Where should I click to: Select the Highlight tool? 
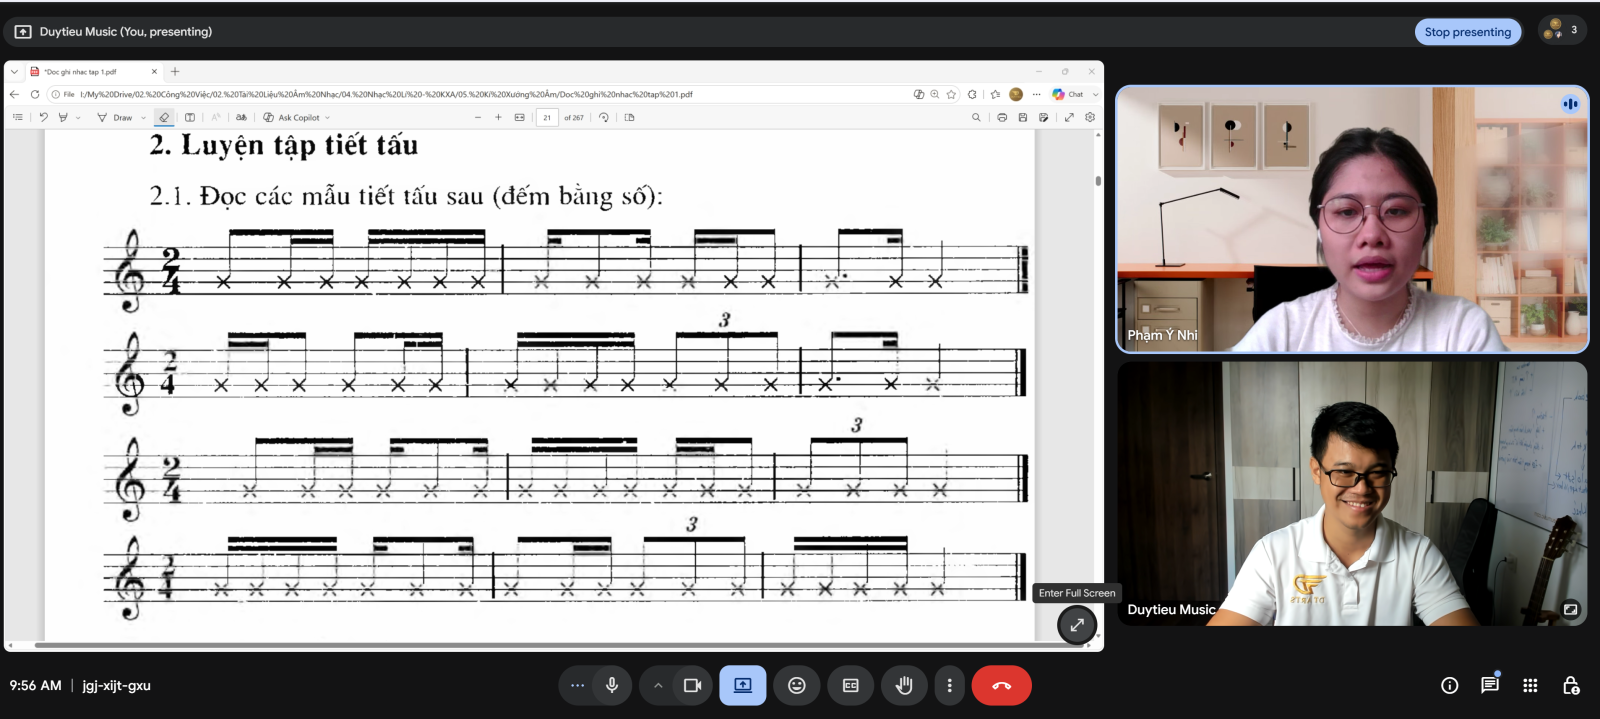63,117
